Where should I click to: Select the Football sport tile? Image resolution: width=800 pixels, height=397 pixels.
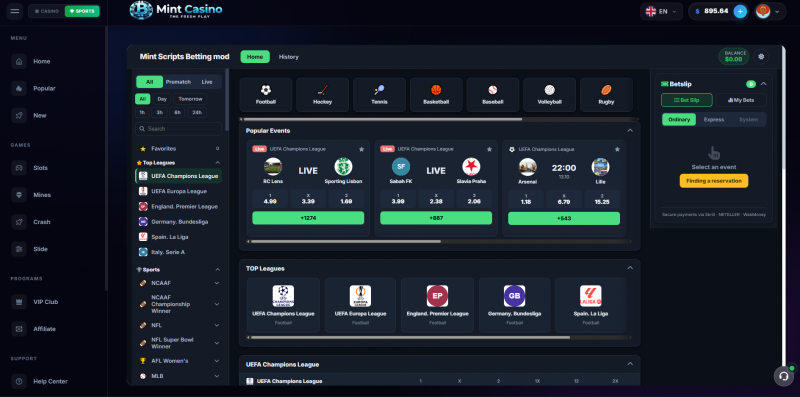(266, 94)
